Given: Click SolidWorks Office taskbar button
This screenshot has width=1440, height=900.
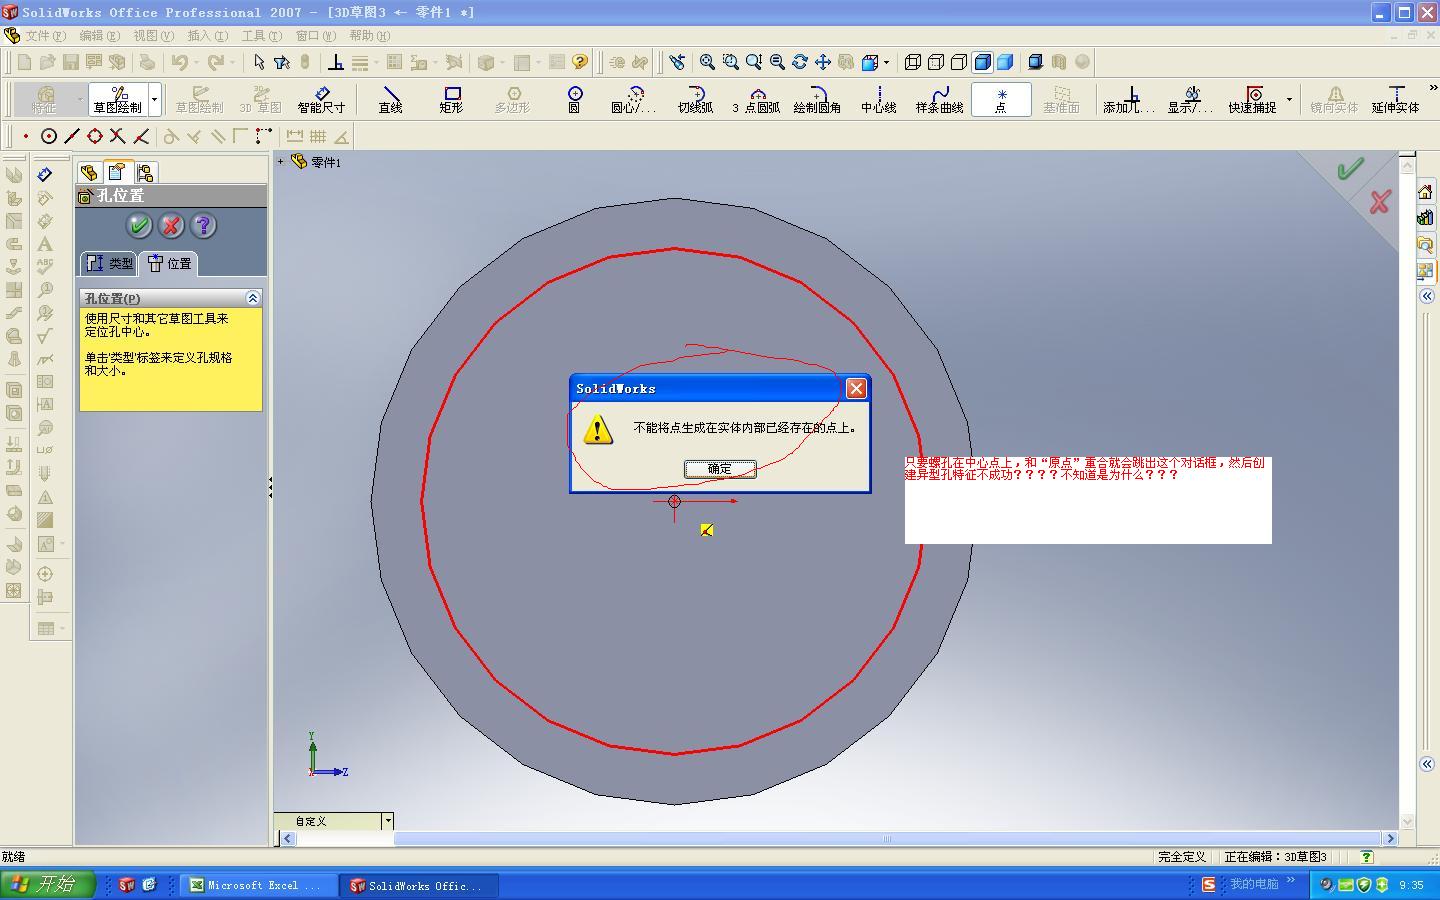Looking at the screenshot, I should (x=419, y=885).
